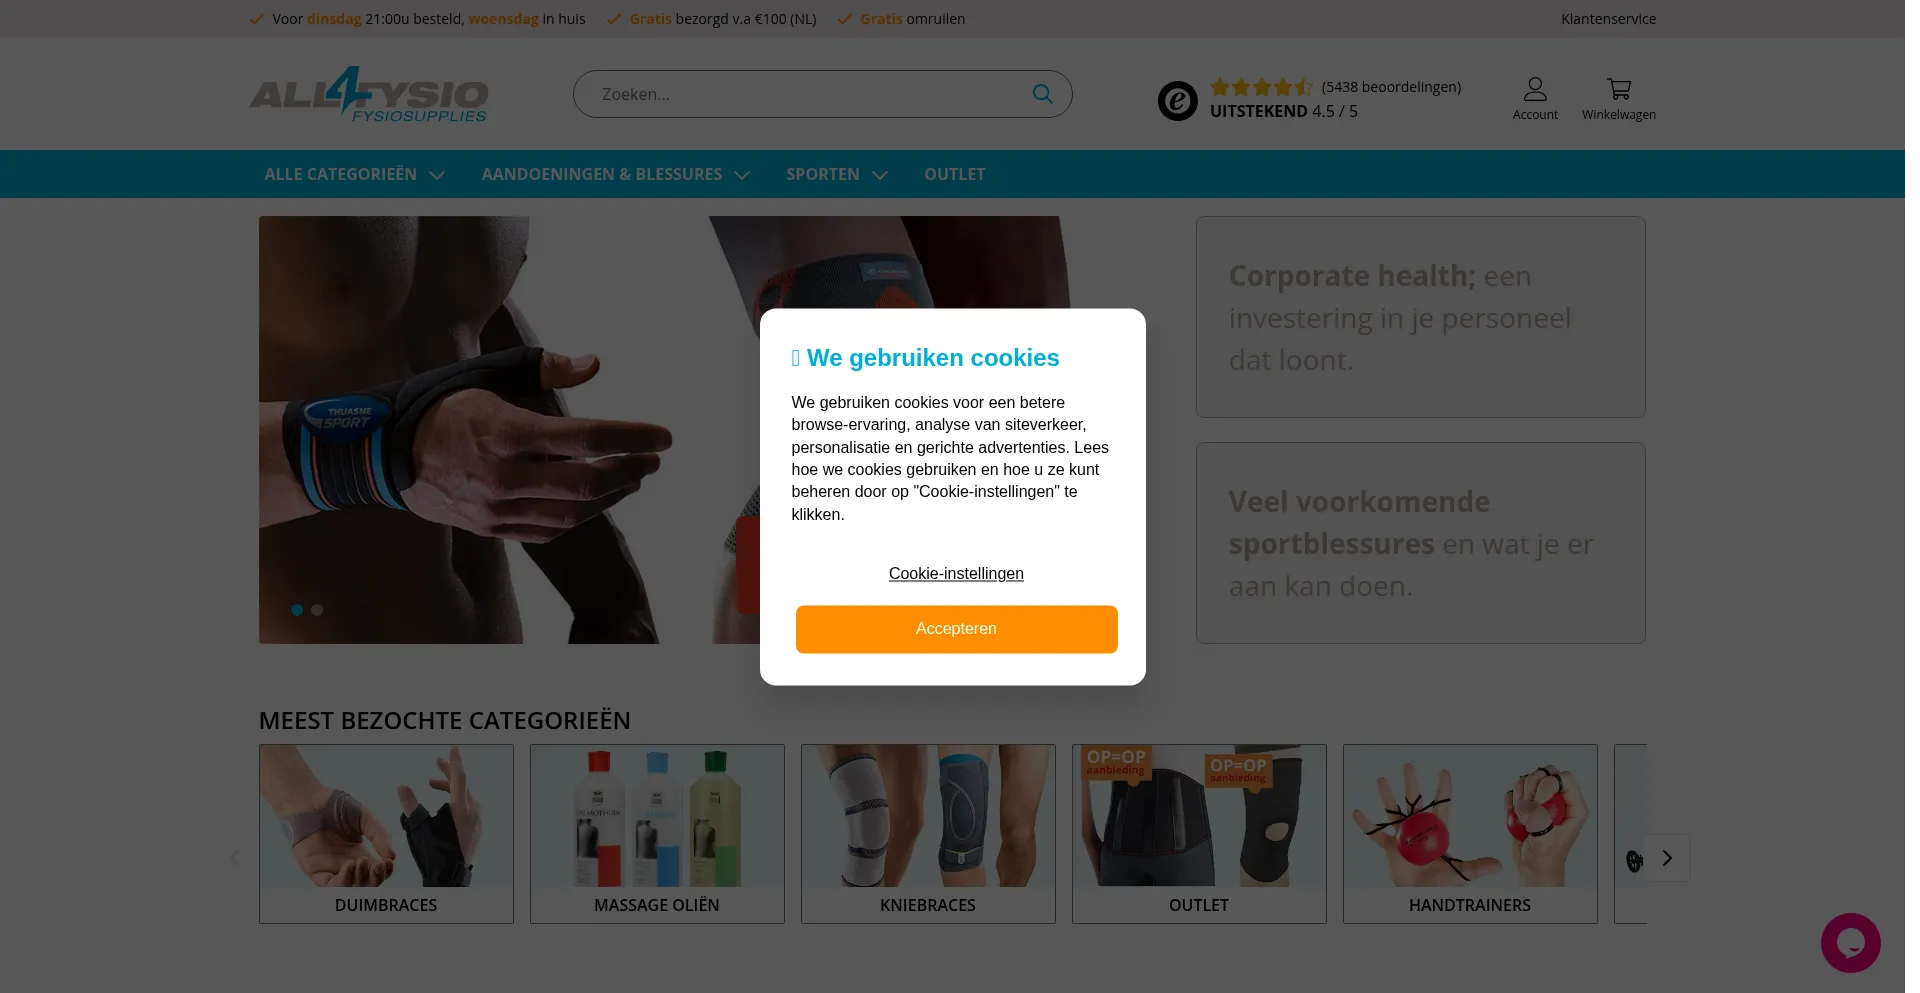Open the chat bubble icon

[1850, 942]
